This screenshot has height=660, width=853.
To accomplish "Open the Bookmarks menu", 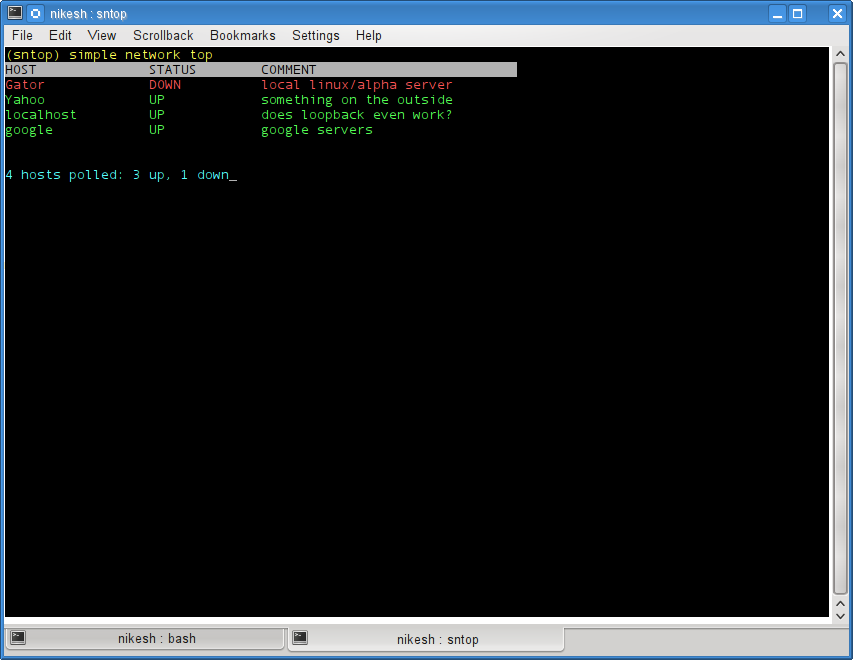I will (242, 35).
